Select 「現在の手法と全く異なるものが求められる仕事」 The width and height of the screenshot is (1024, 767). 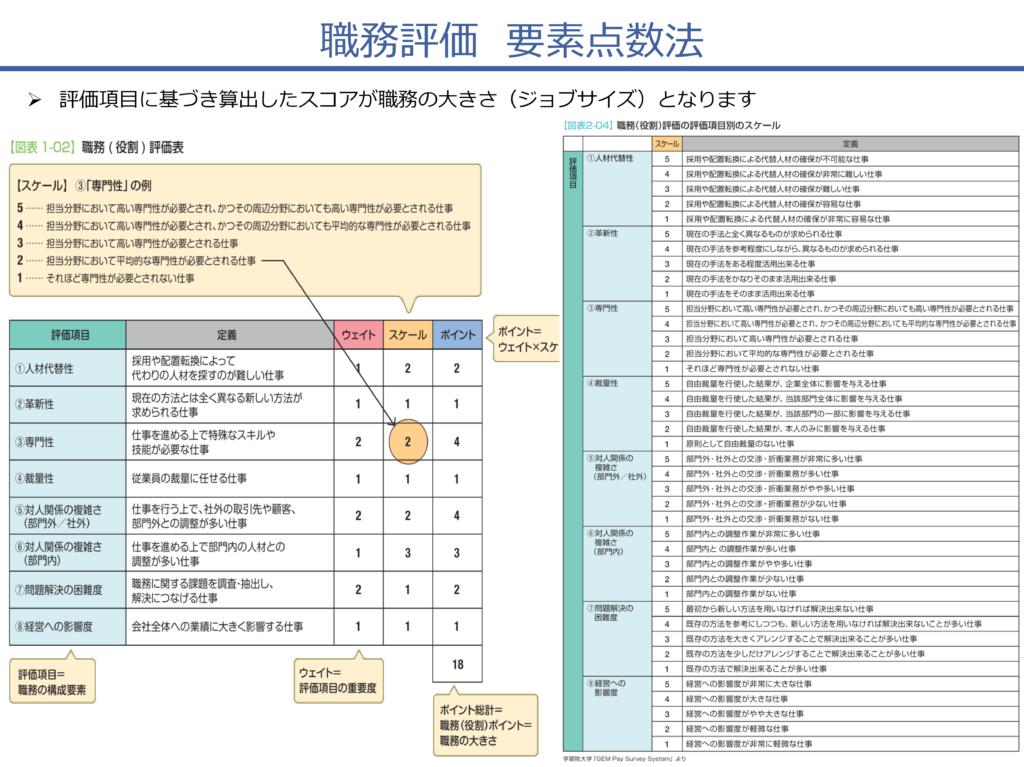[763, 234]
